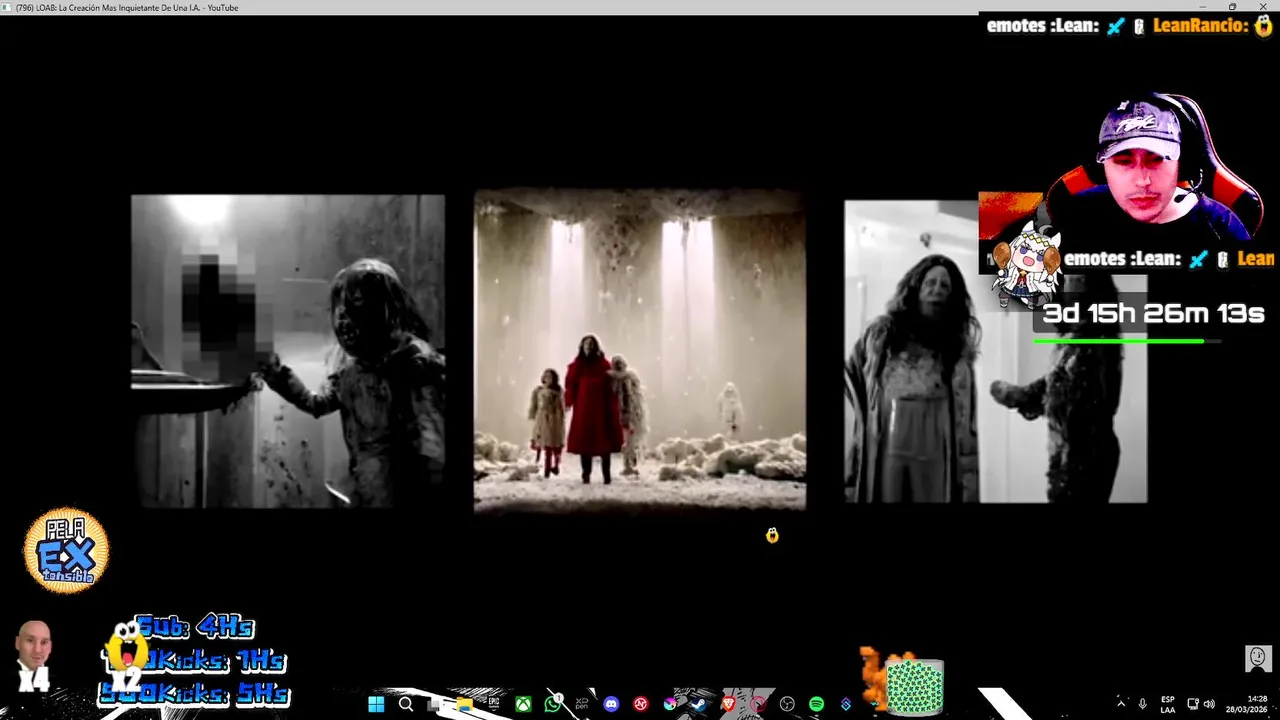
Task: Open Discord from the taskbar
Action: pyautogui.click(x=611, y=704)
